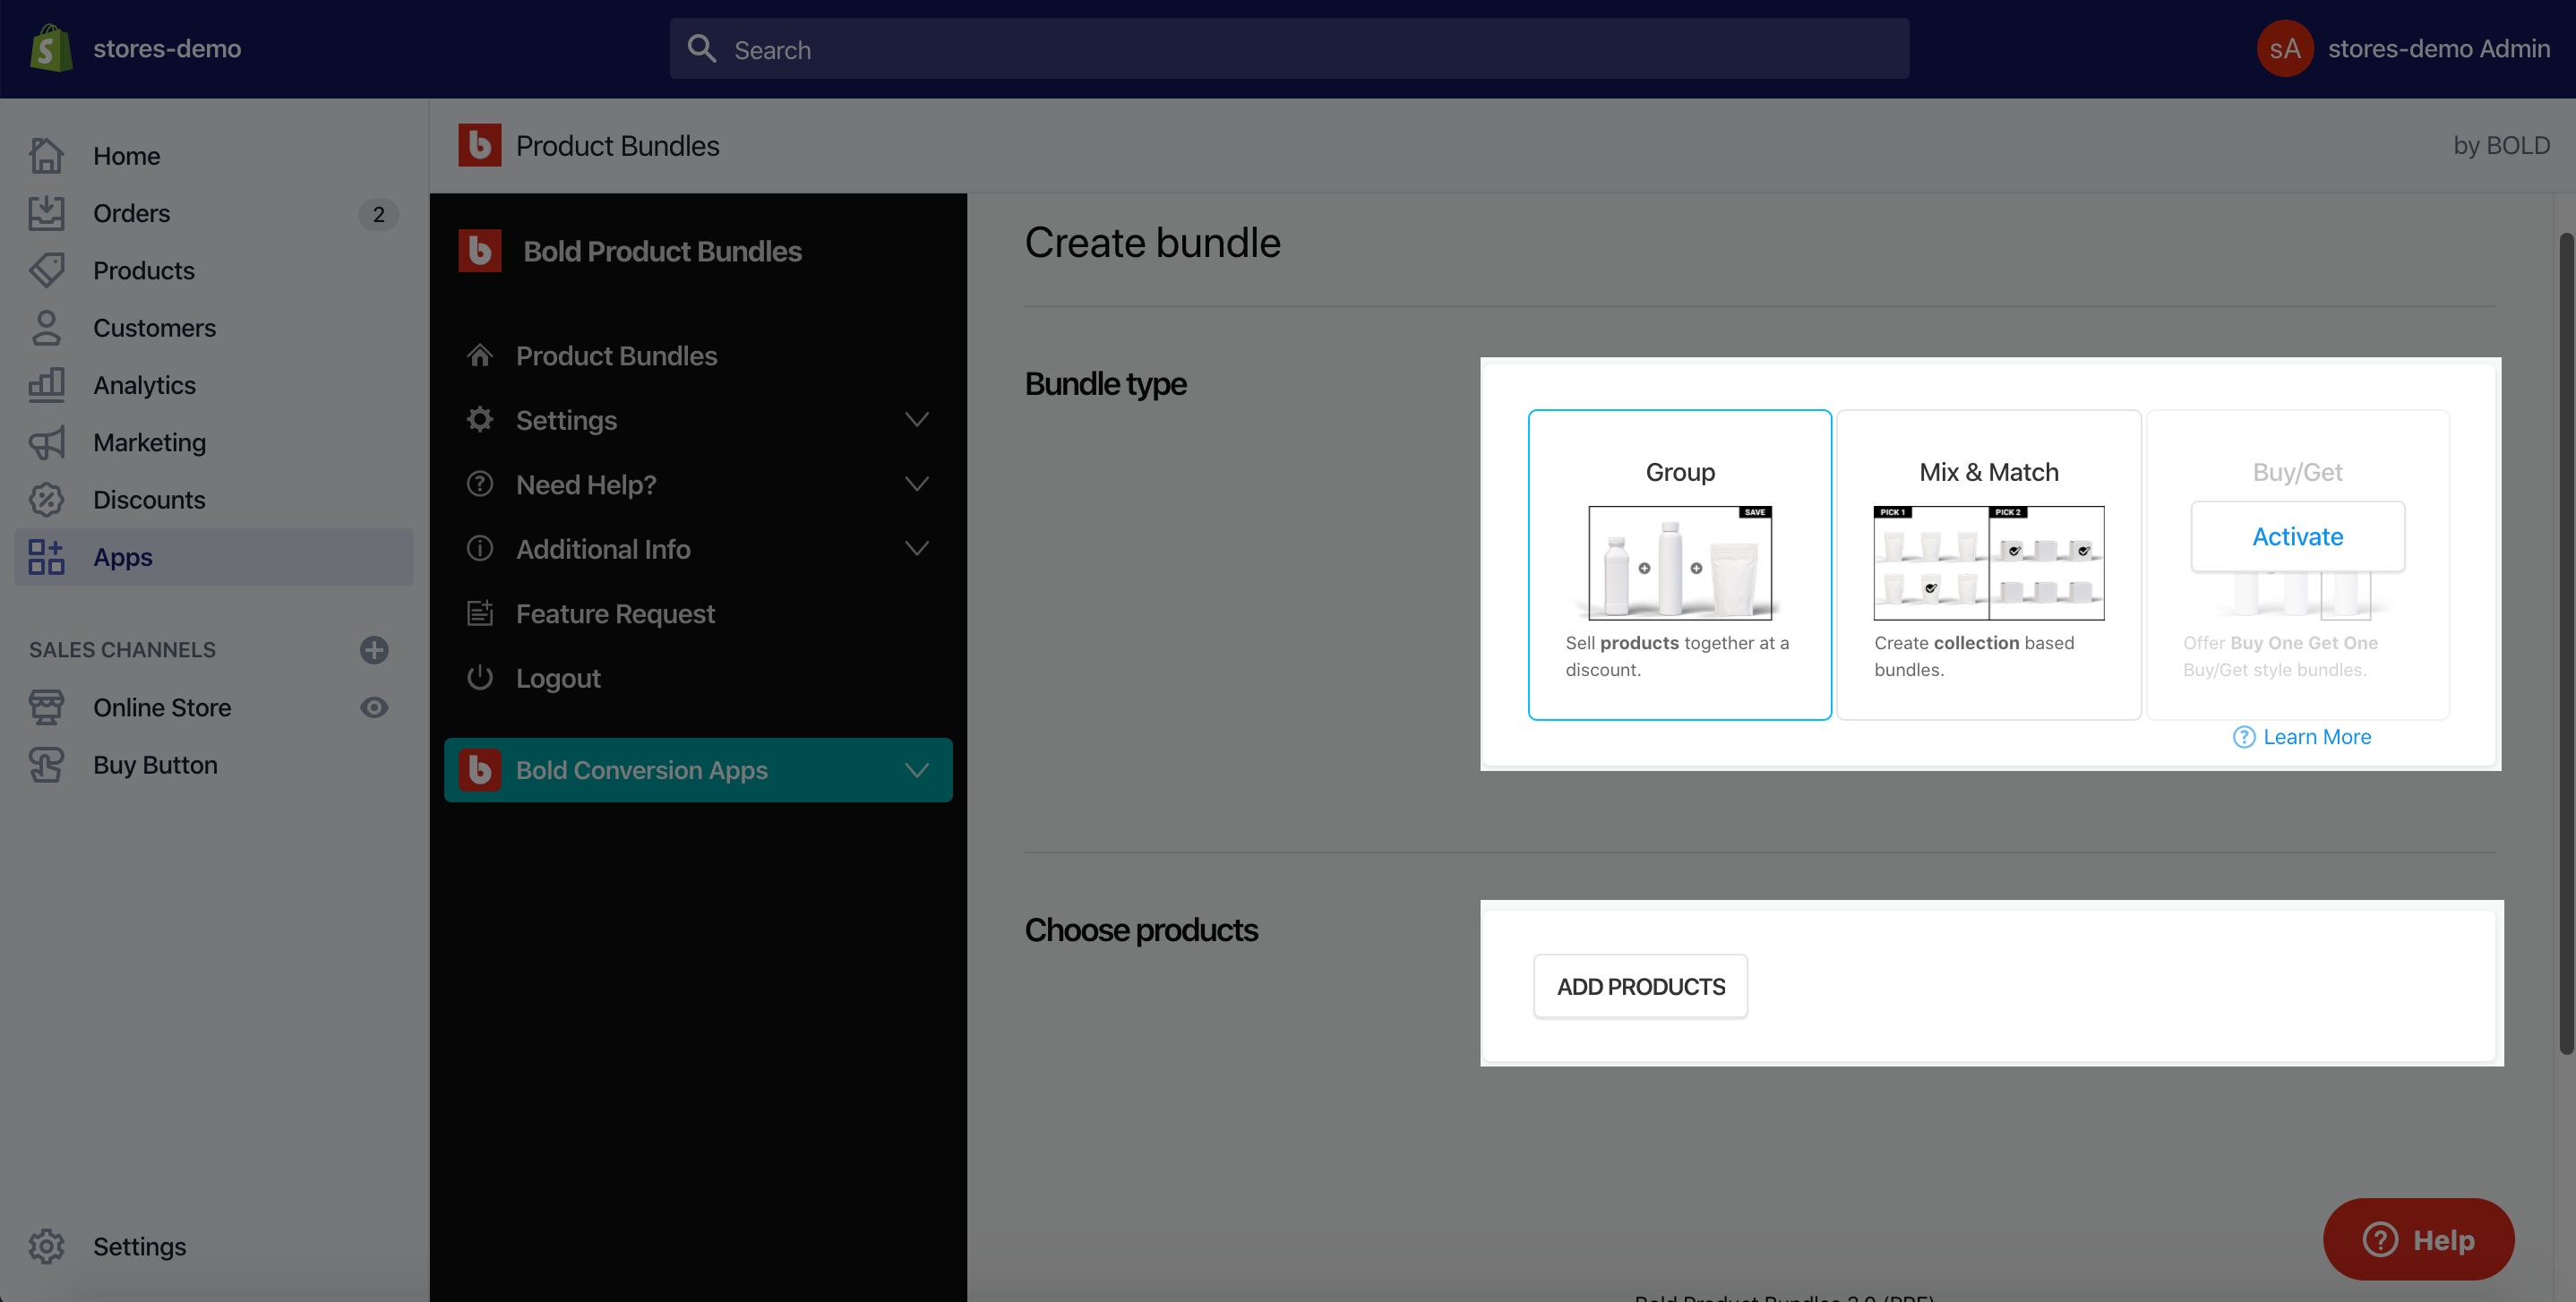Click the Shopify bag logo
Viewport: 2576px width, 1302px height.
tap(50, 48)
